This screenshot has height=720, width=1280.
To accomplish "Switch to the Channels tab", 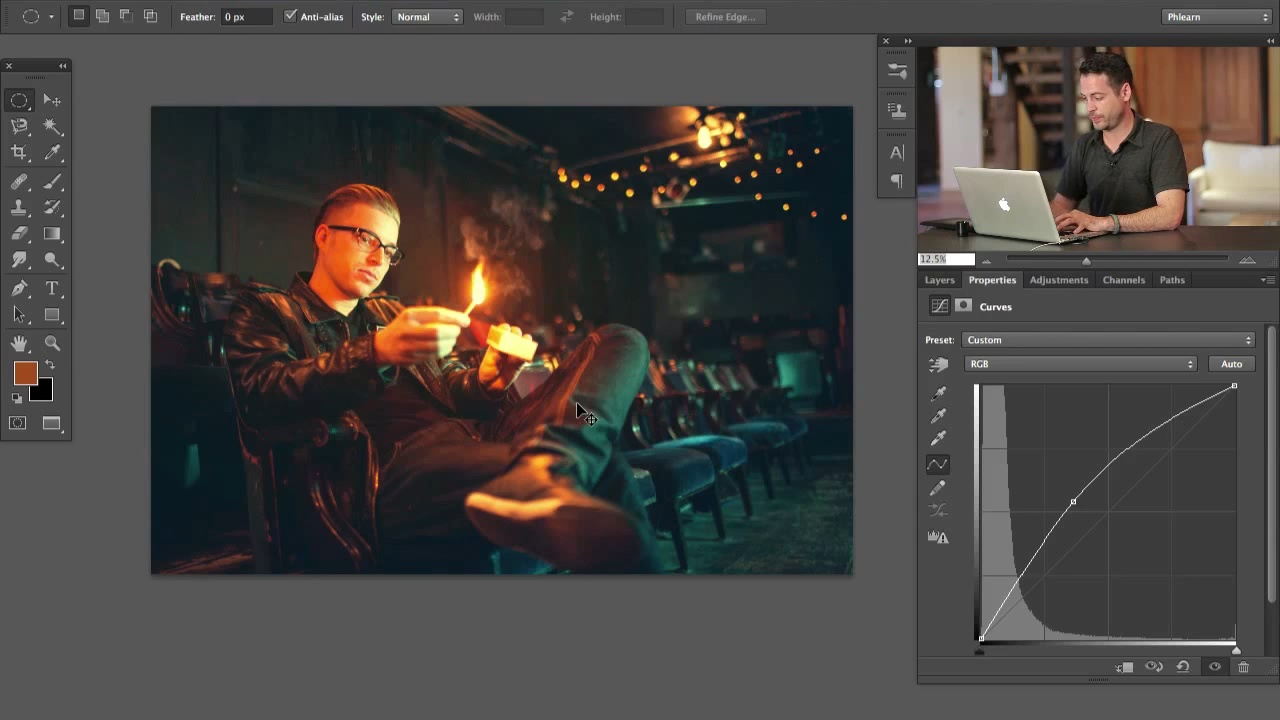I will (1123, 280).
